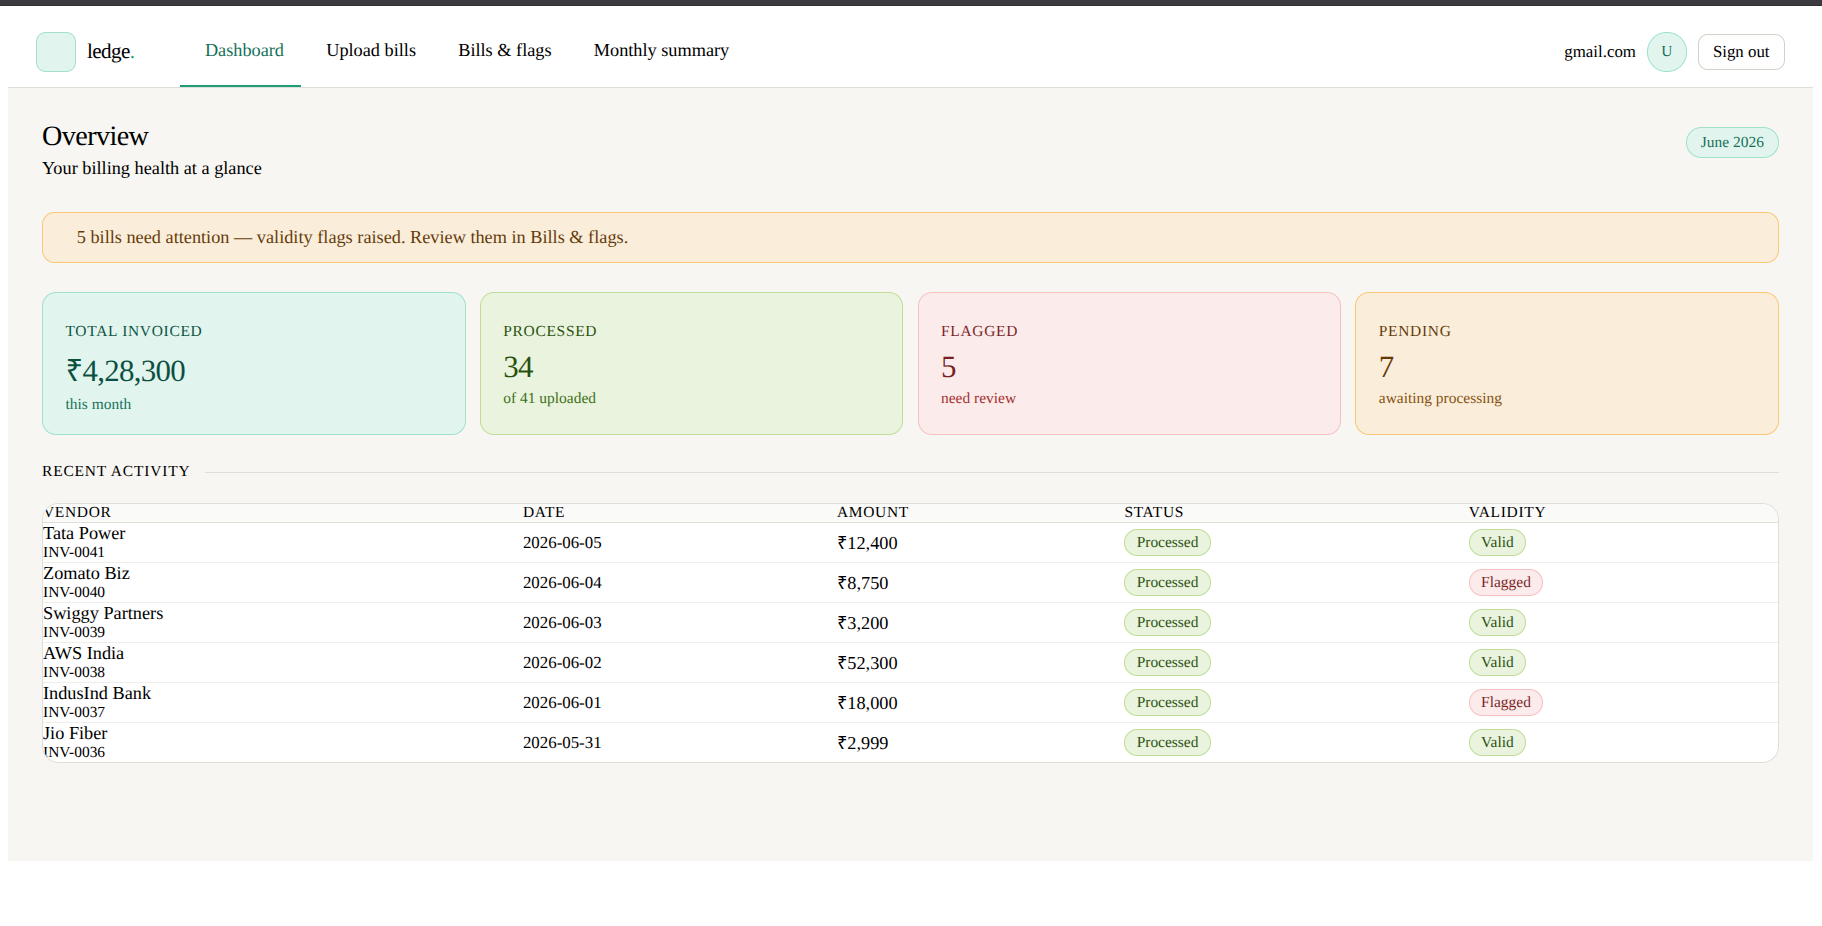Image resolution: width=1822 pixels, height=926 pixels.
Task: Click Valid badge in AWS India row
Action: pyautogui.click(x=1497, y=662)
